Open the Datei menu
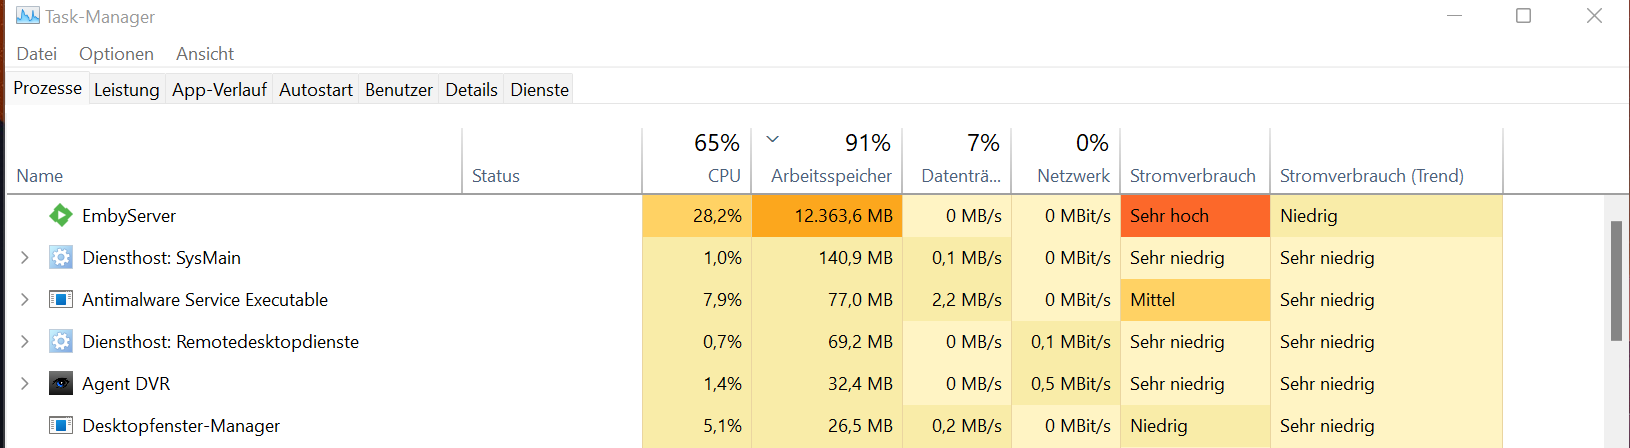 [37, 54]
